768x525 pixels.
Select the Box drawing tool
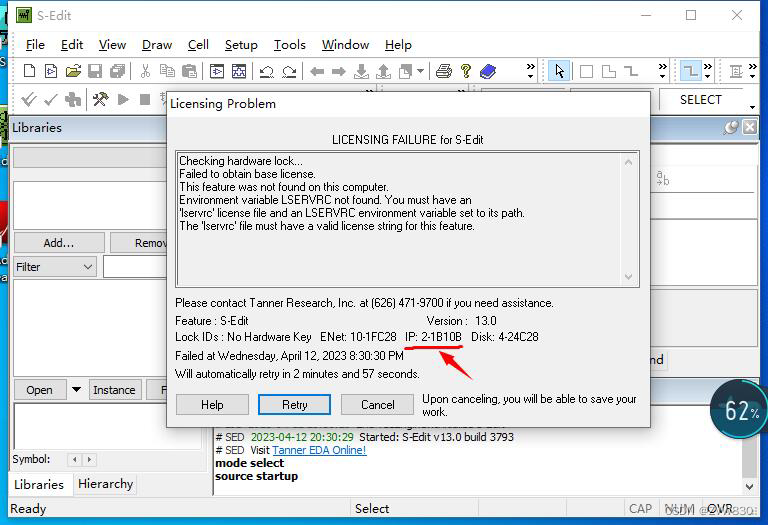[586, 72]
